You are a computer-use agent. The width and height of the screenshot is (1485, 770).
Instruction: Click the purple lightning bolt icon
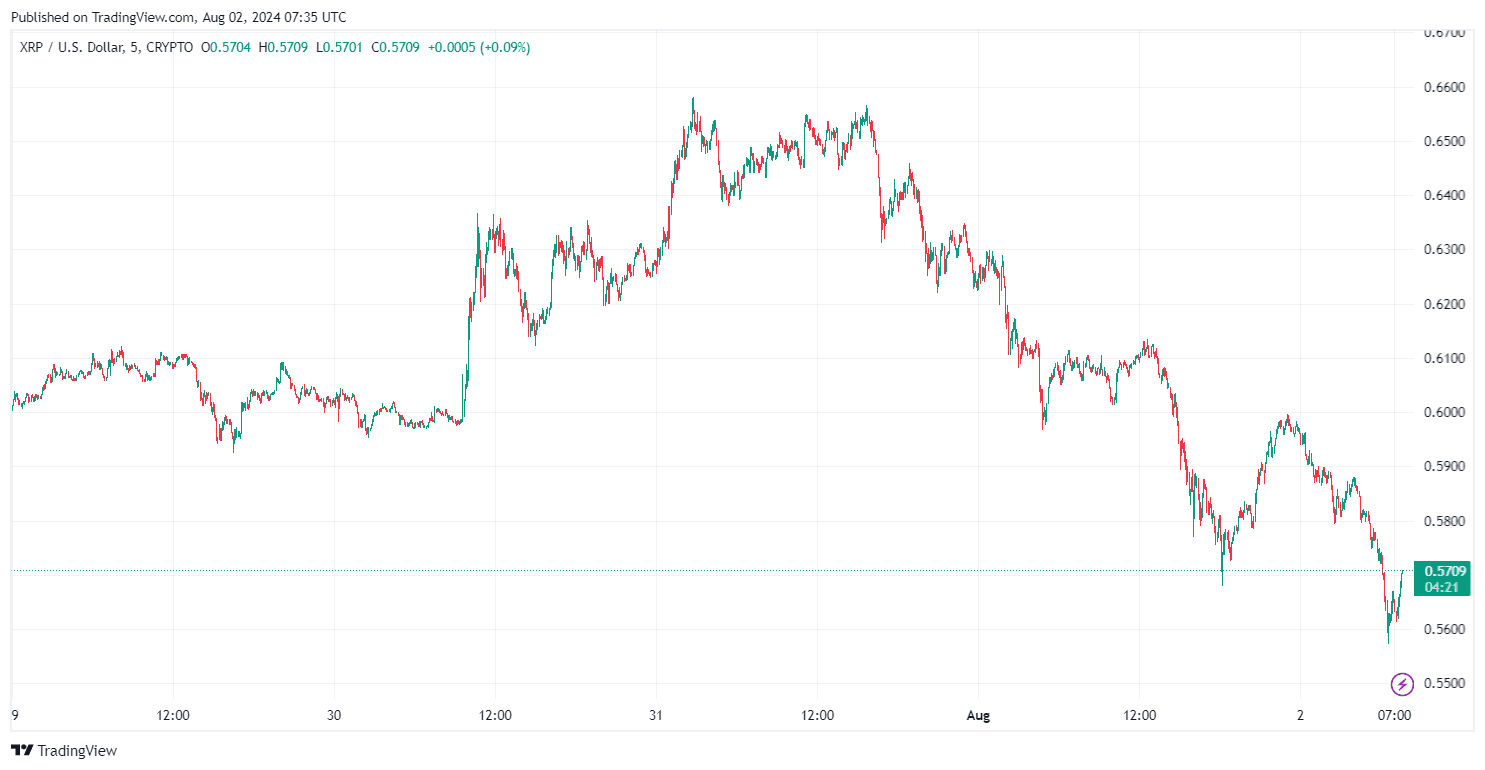pos(1402,684)
